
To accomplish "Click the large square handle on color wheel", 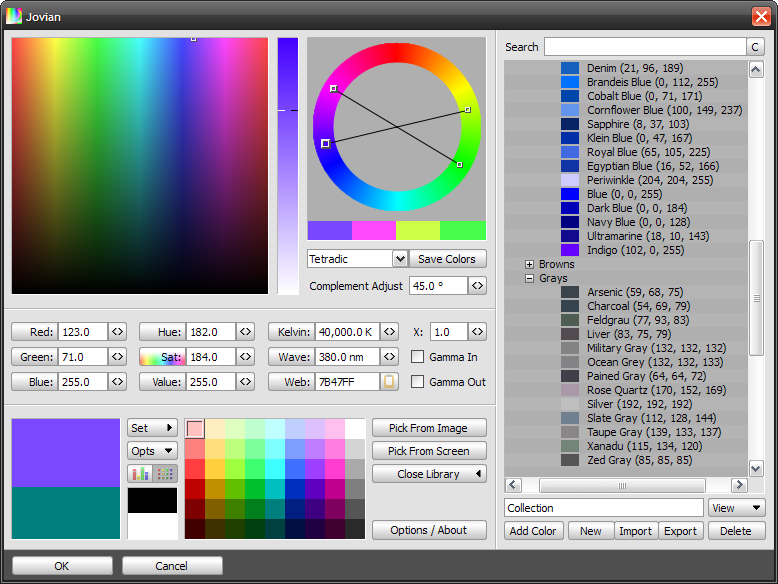I will (325, 143).
